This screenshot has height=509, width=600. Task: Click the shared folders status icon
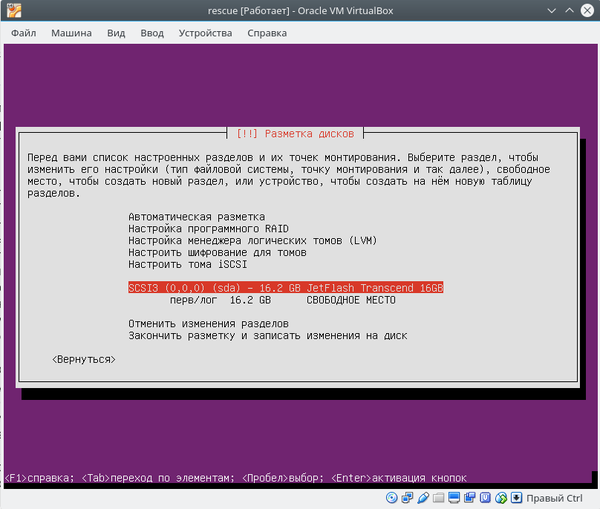(439, 498)
